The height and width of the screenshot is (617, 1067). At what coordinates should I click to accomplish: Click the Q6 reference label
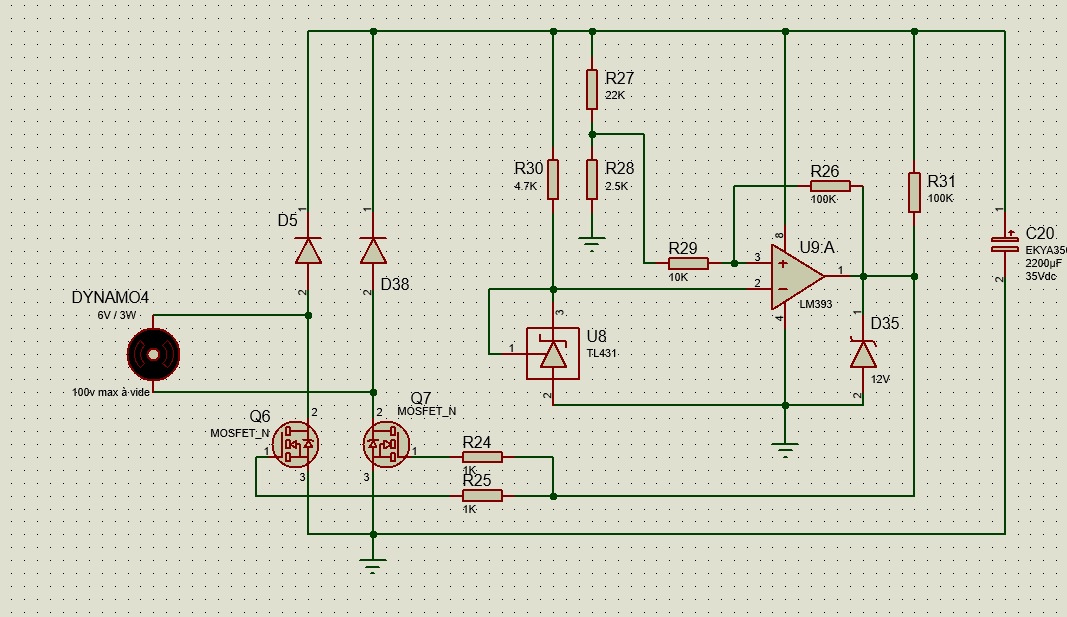pyautogui.click(x=260, y=416)
